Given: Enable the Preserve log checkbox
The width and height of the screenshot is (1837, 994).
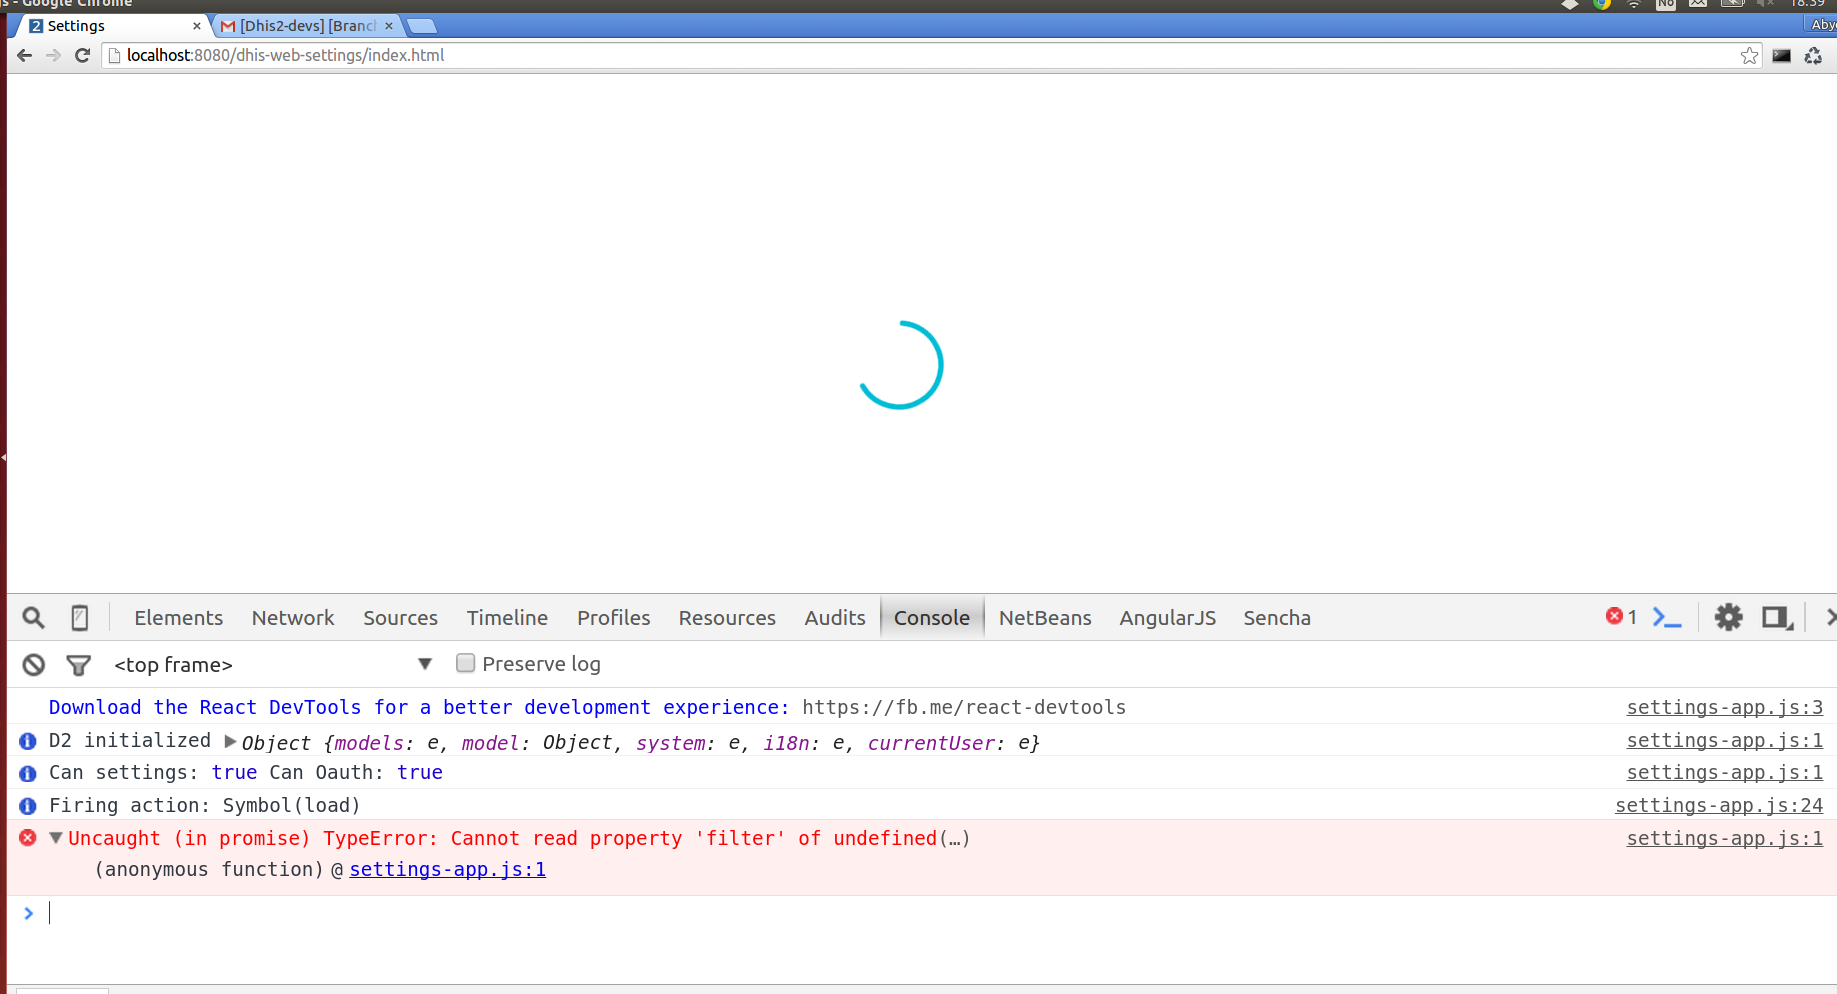Looking at the screenshot, I should 465,664.
